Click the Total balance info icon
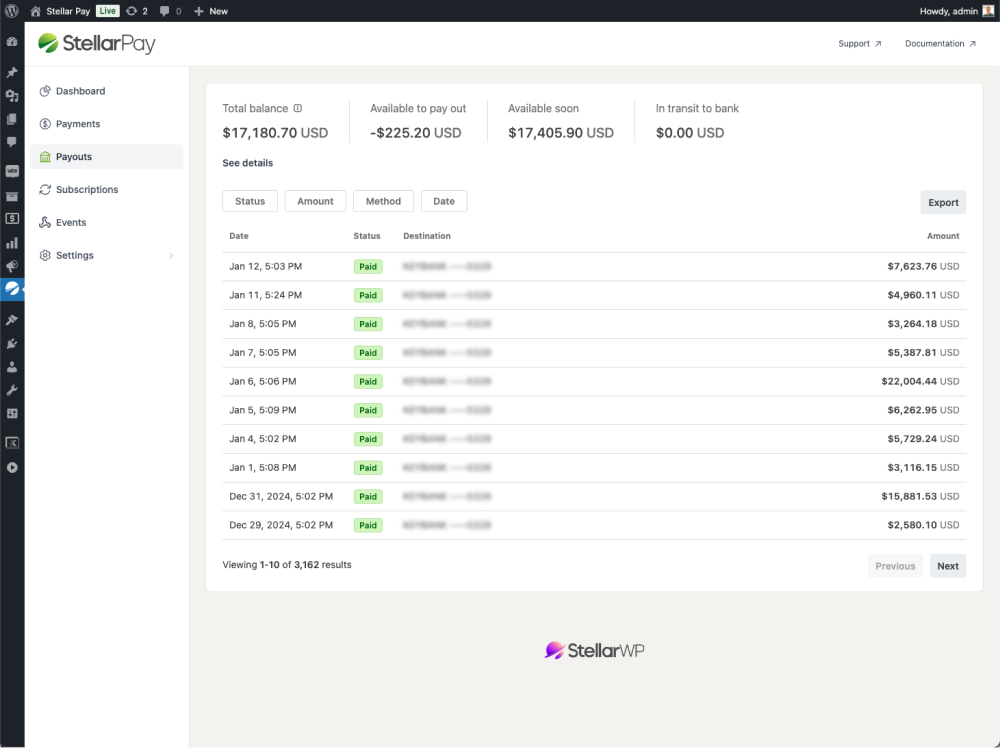 pos(298,109)
